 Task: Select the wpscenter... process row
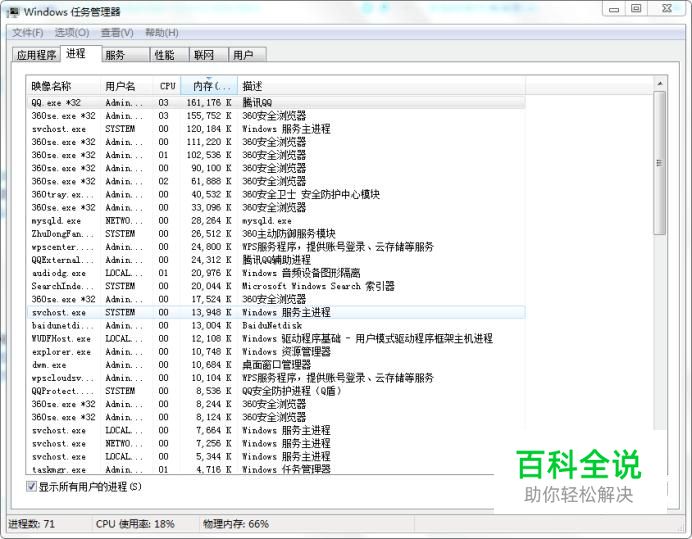[276, 247]
